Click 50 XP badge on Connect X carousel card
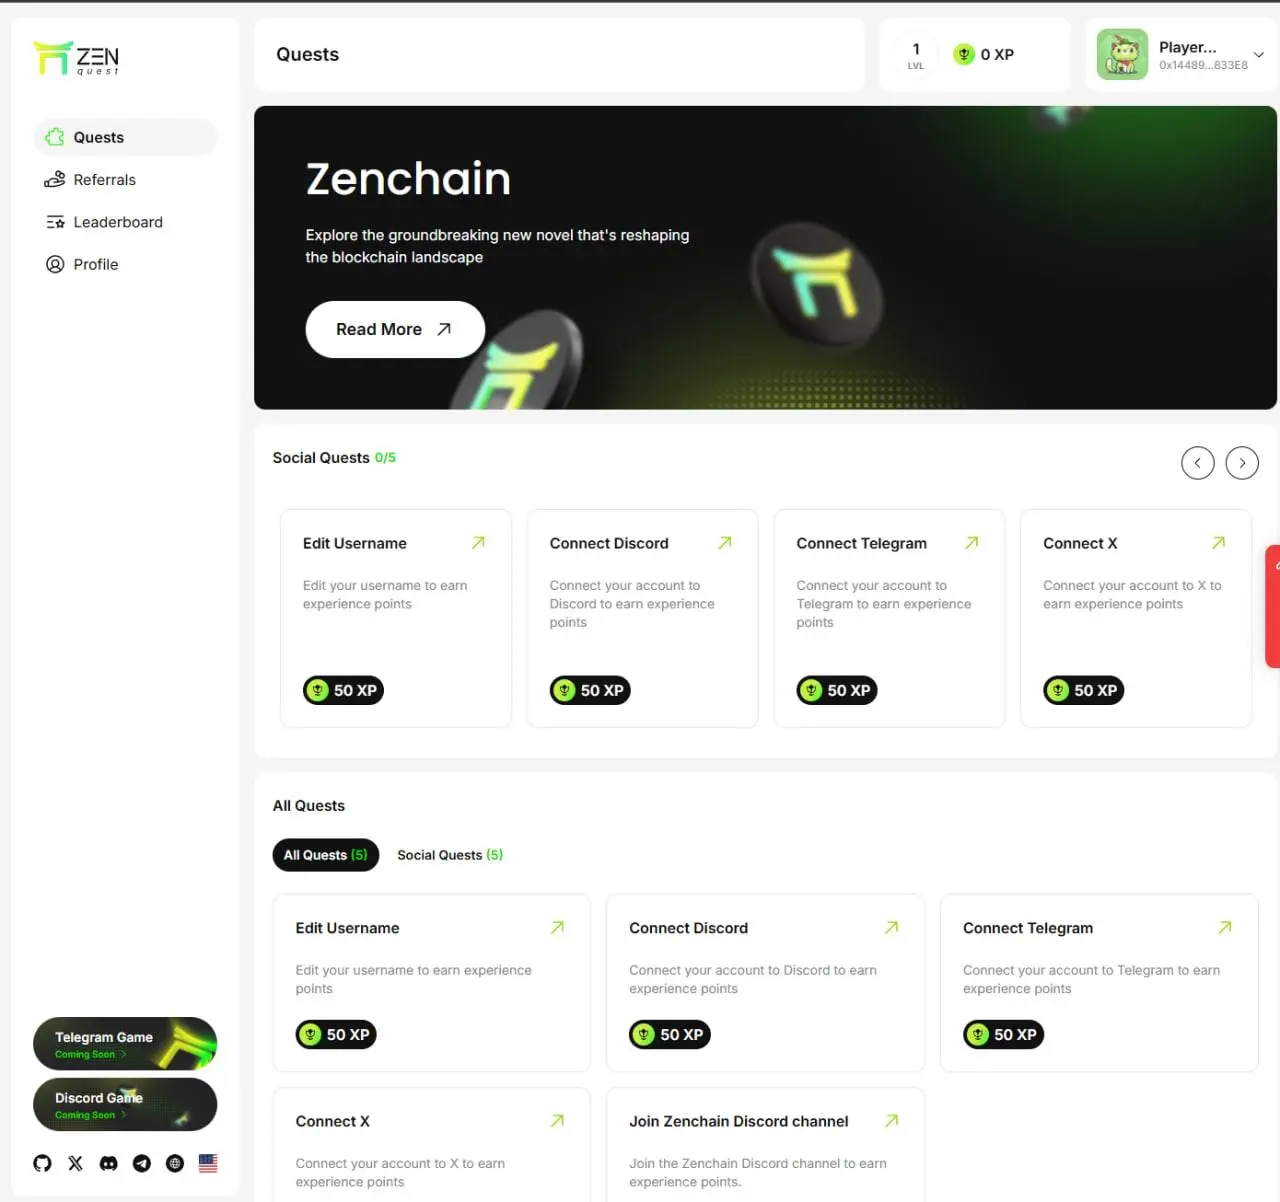The height and width of the screenshot is (1202, 1280). (x=1084, y=690)
